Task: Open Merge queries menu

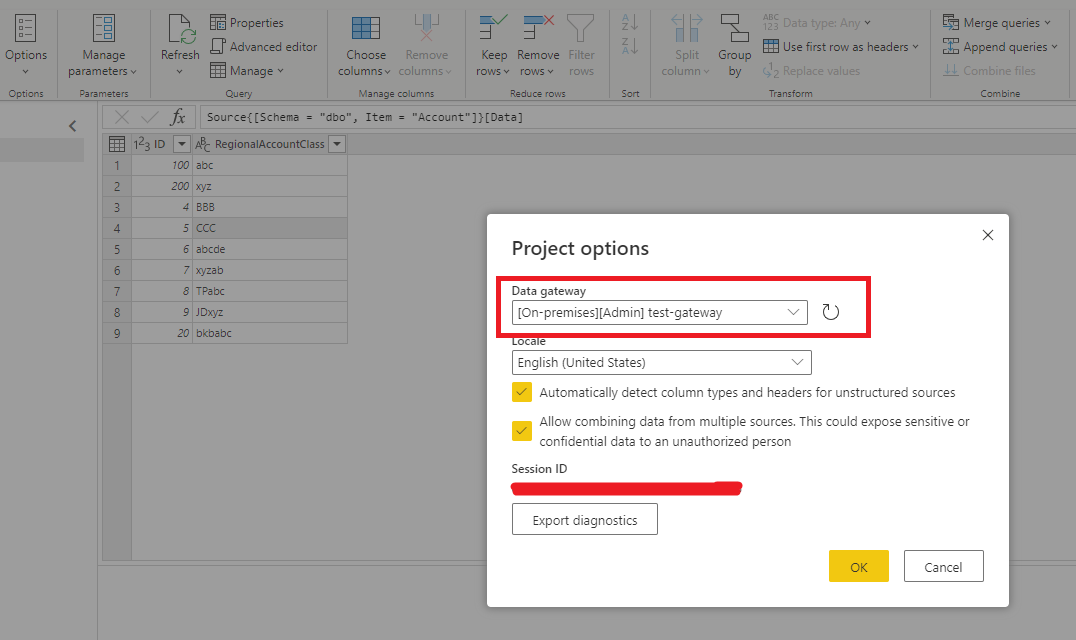Action: [996, 23]
